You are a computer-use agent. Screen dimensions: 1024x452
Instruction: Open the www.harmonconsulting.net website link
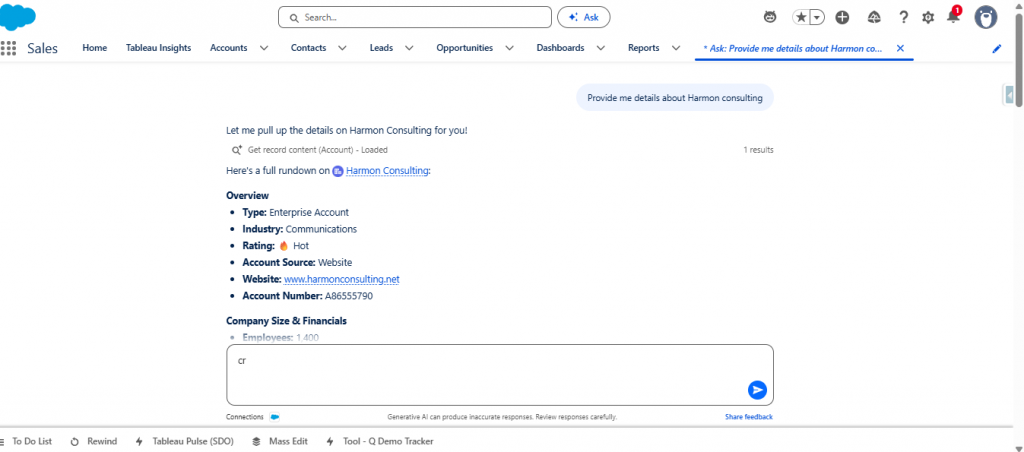pos(342,279)
